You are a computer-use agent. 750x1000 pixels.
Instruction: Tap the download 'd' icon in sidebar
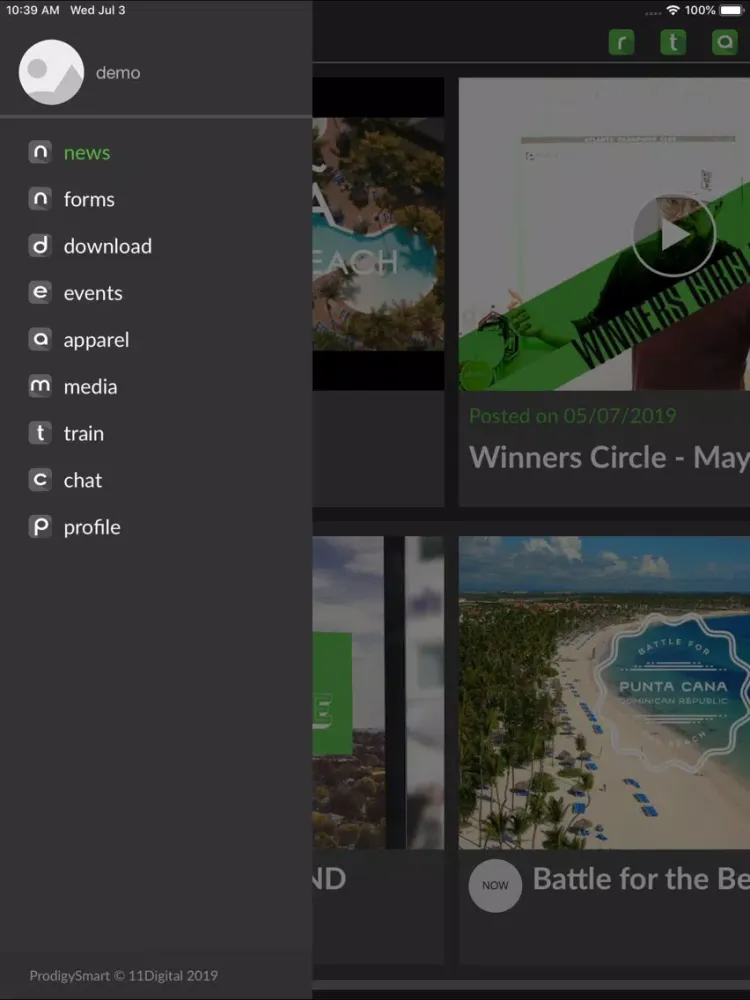coord(40,246)
